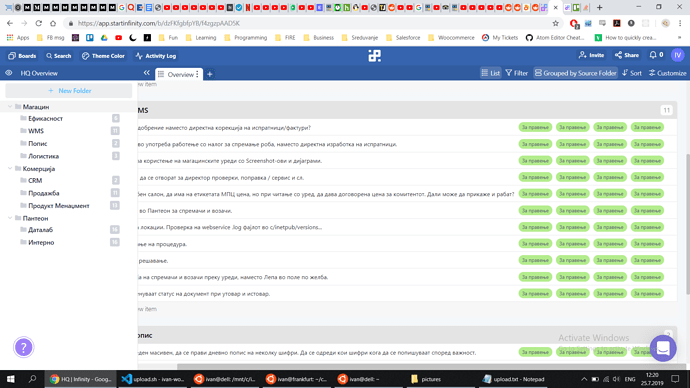The width and height of the screenshot is (690, 388).
Task: Open notifications bell
Action: (x=656, y=55)
